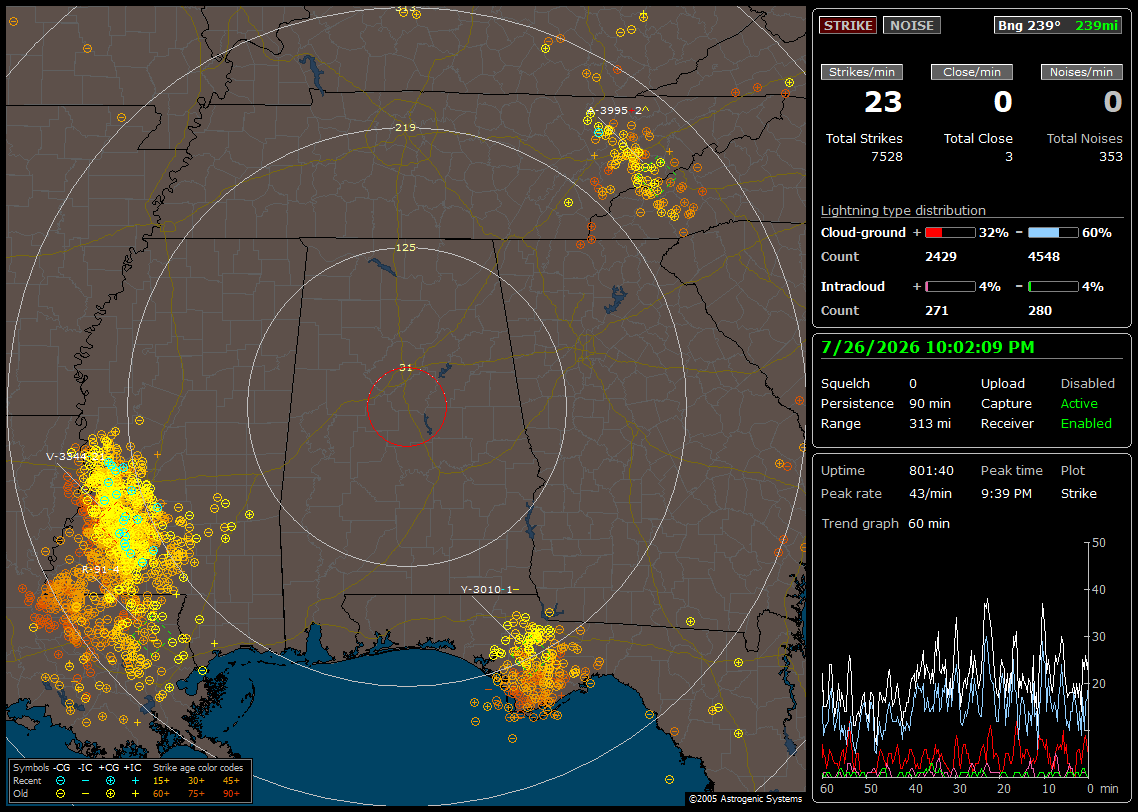Select the Noises/min label box
Image resolution: width=1138 pixels, height=812 pixels.
click(x=1081, y=72)
